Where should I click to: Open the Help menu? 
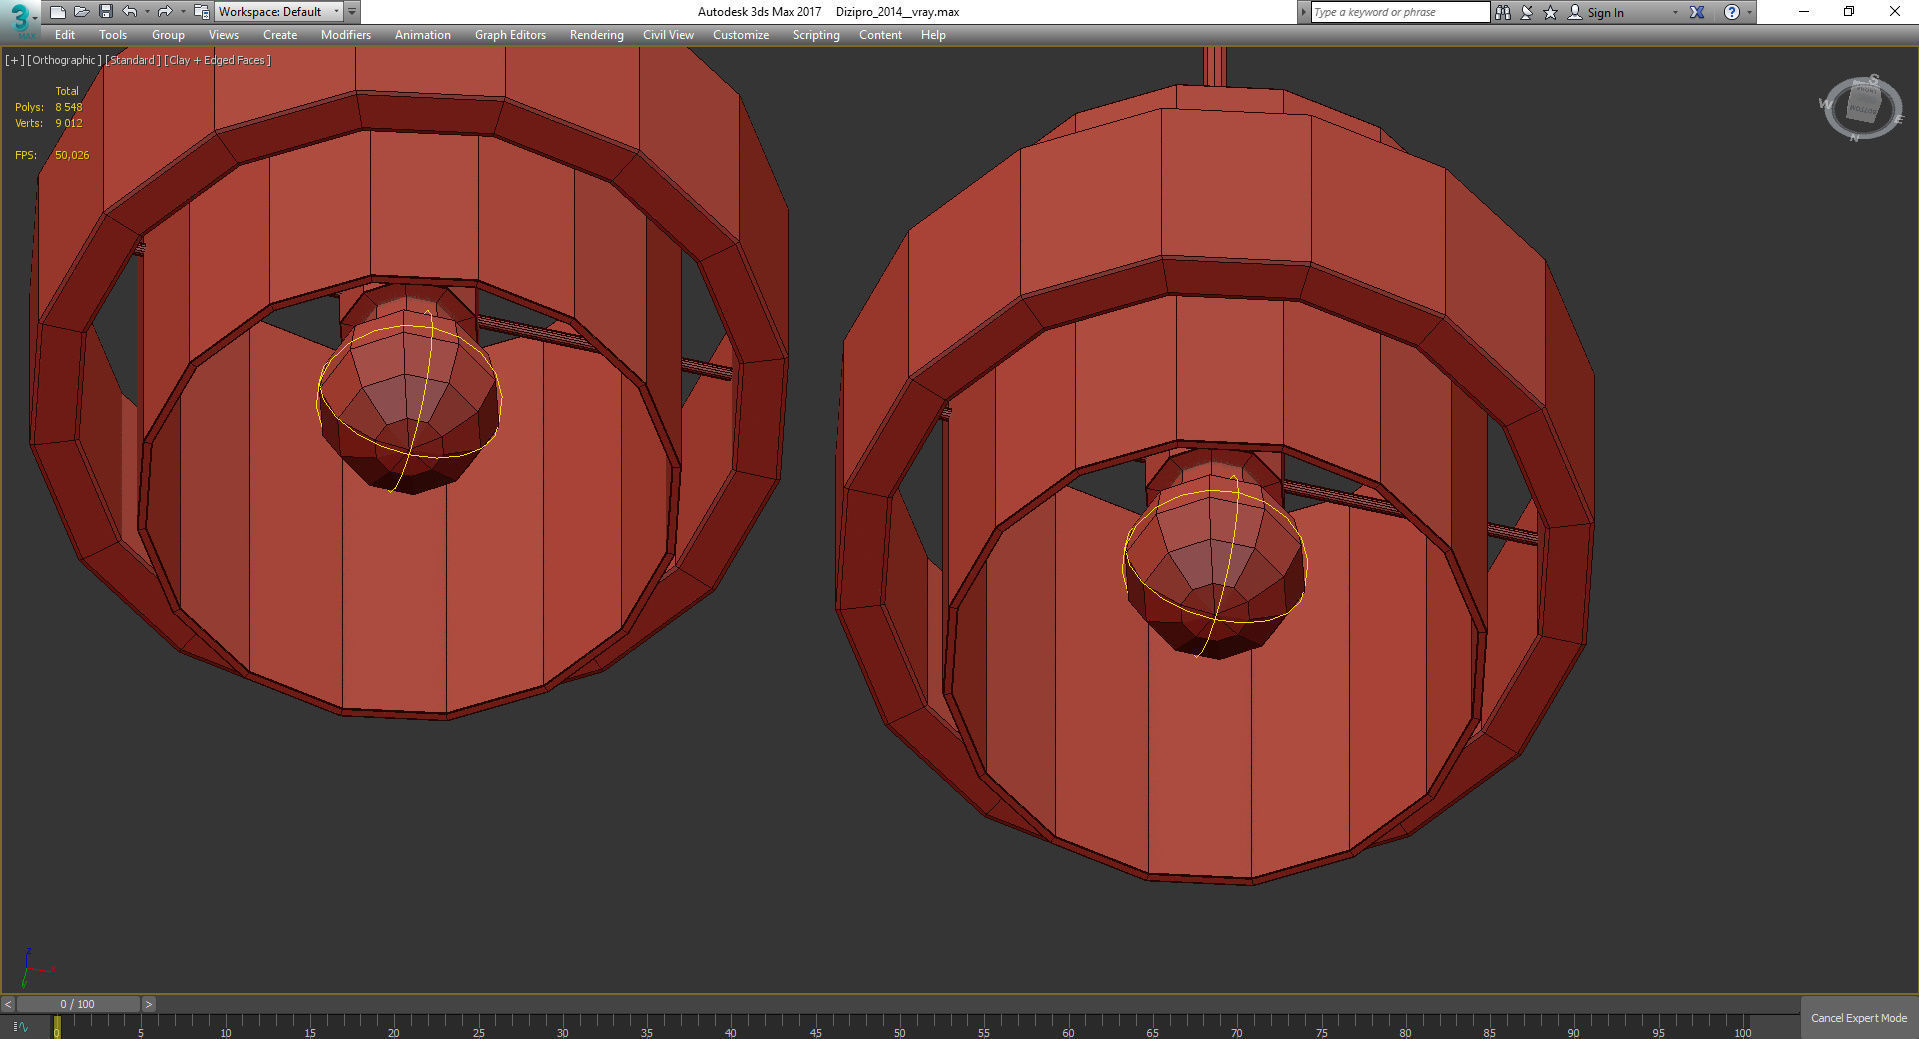coord(933,35)
